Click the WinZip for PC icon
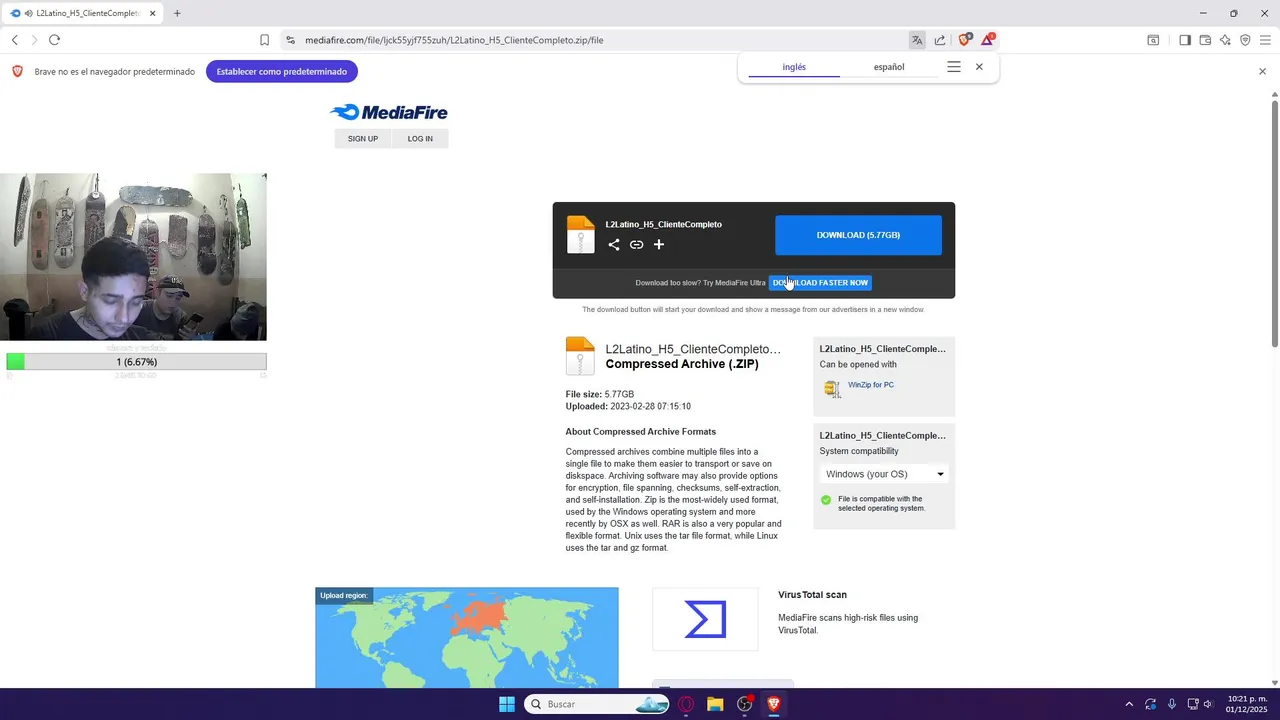Image resolution: width=1280 pixels, height=720 pixels. pyautogui.click(x=832, y=388)
